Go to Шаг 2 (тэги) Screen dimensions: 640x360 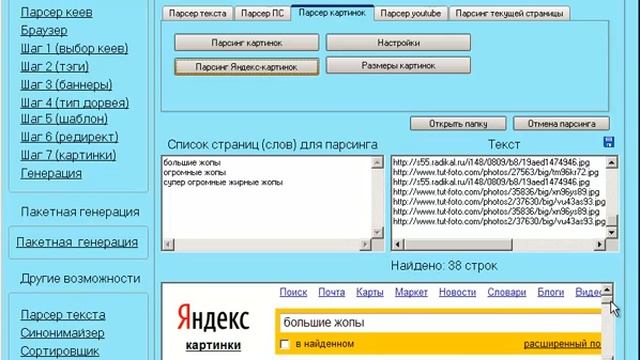(54, 66)
